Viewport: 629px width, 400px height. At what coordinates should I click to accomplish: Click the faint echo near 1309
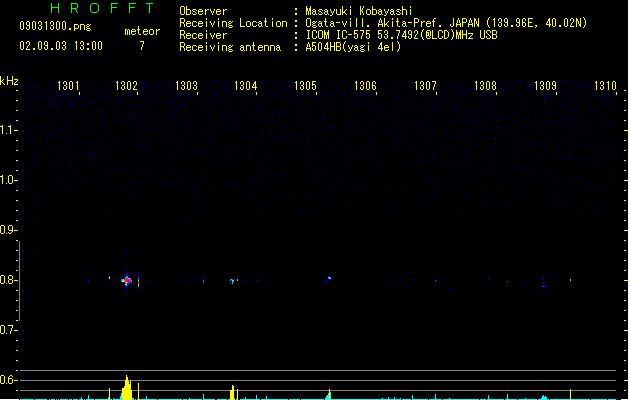pos(544,286)
